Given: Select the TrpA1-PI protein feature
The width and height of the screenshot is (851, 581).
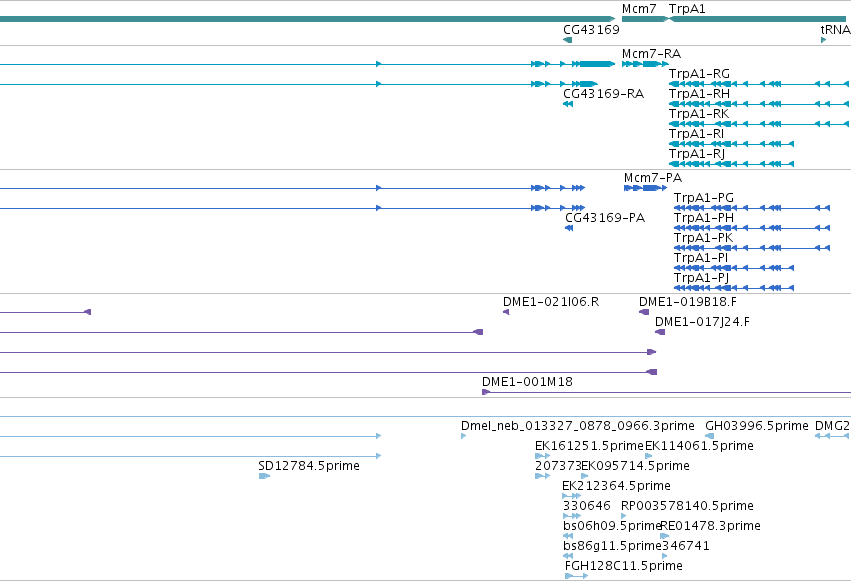Looking at the screenshot, I should pyautogui.click(x=734, y=268).
